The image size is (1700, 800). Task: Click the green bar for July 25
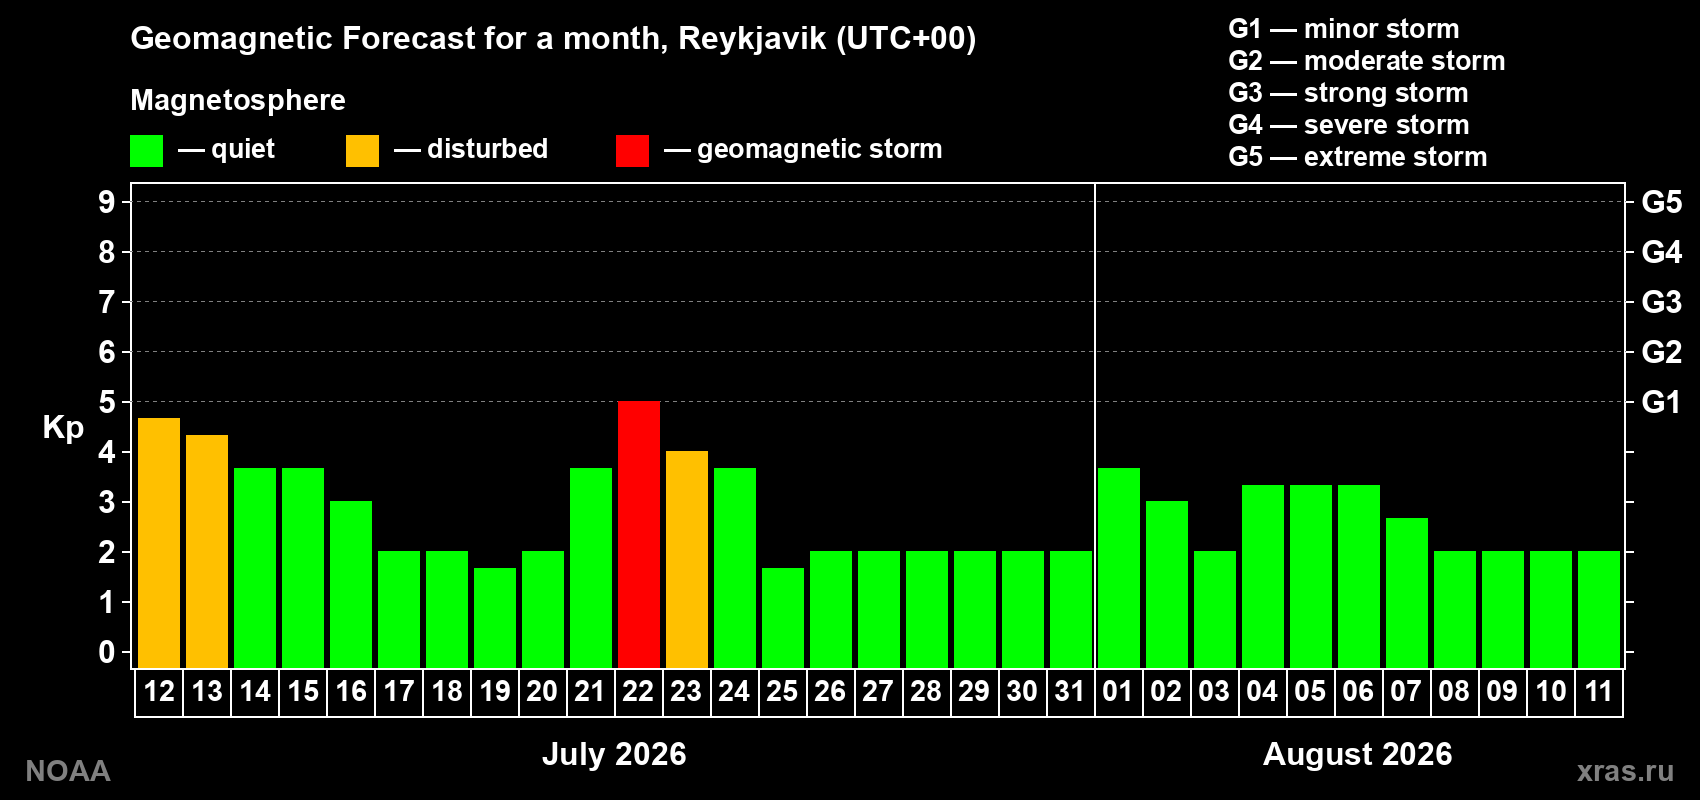783,618
